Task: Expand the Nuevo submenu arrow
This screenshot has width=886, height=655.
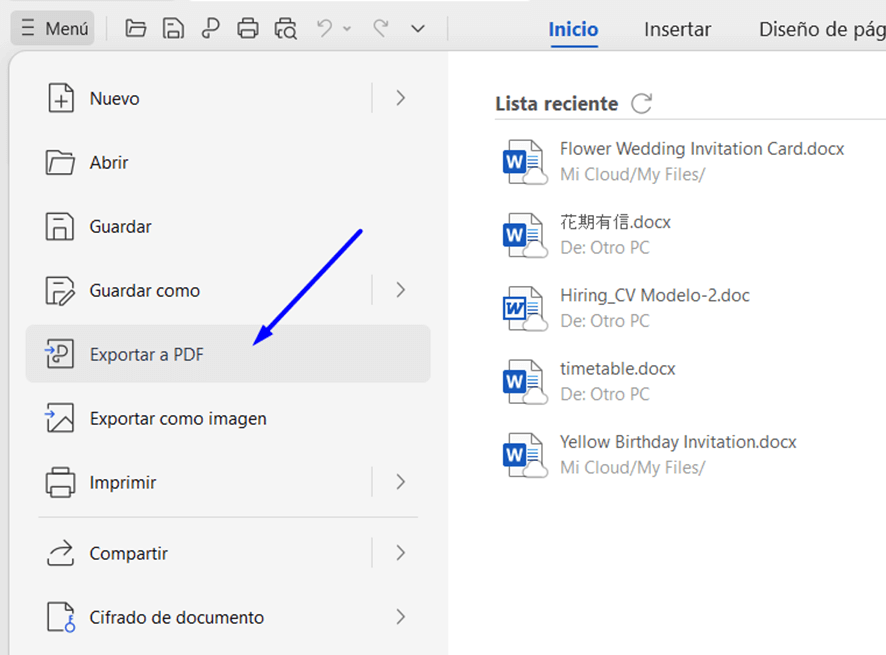Action: [400, 98]
